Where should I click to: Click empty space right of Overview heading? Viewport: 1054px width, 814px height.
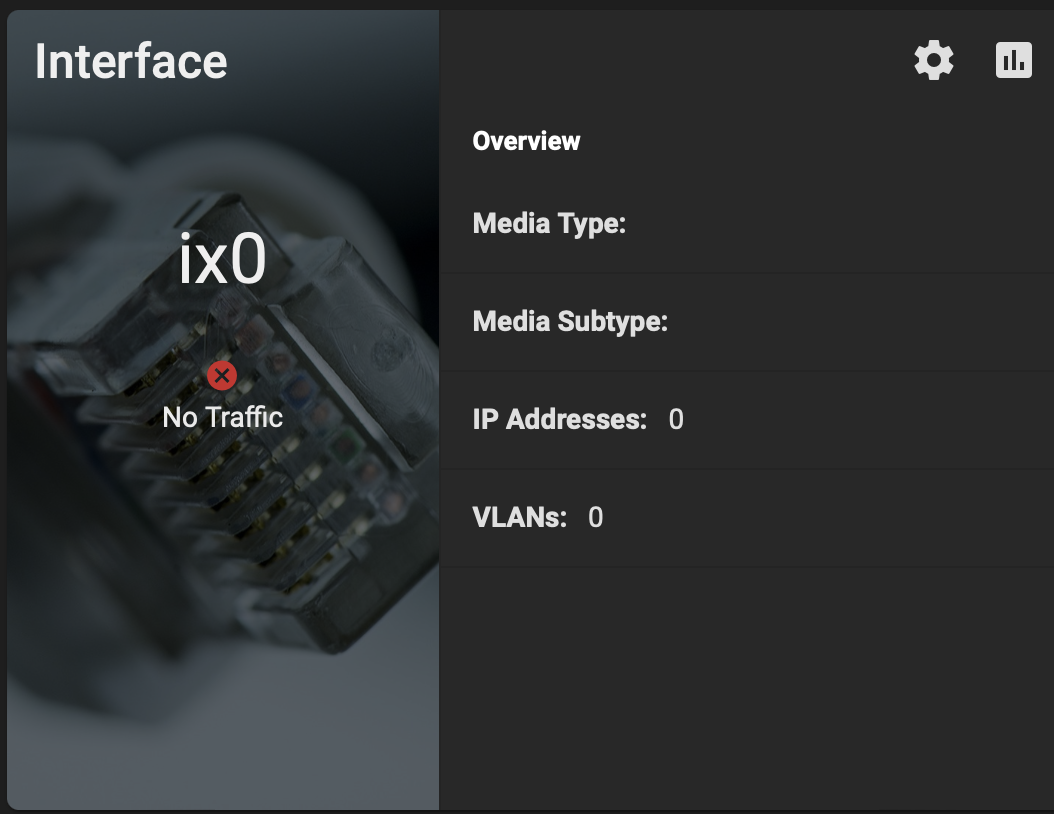(x=807, y=141)
